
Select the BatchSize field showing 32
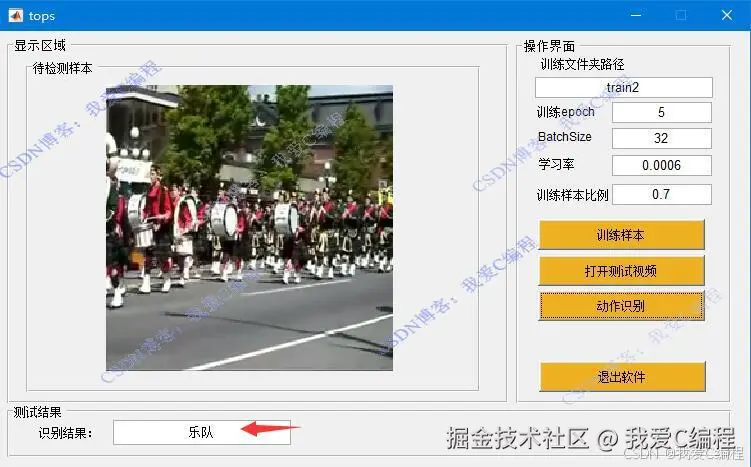pos(661,138)
